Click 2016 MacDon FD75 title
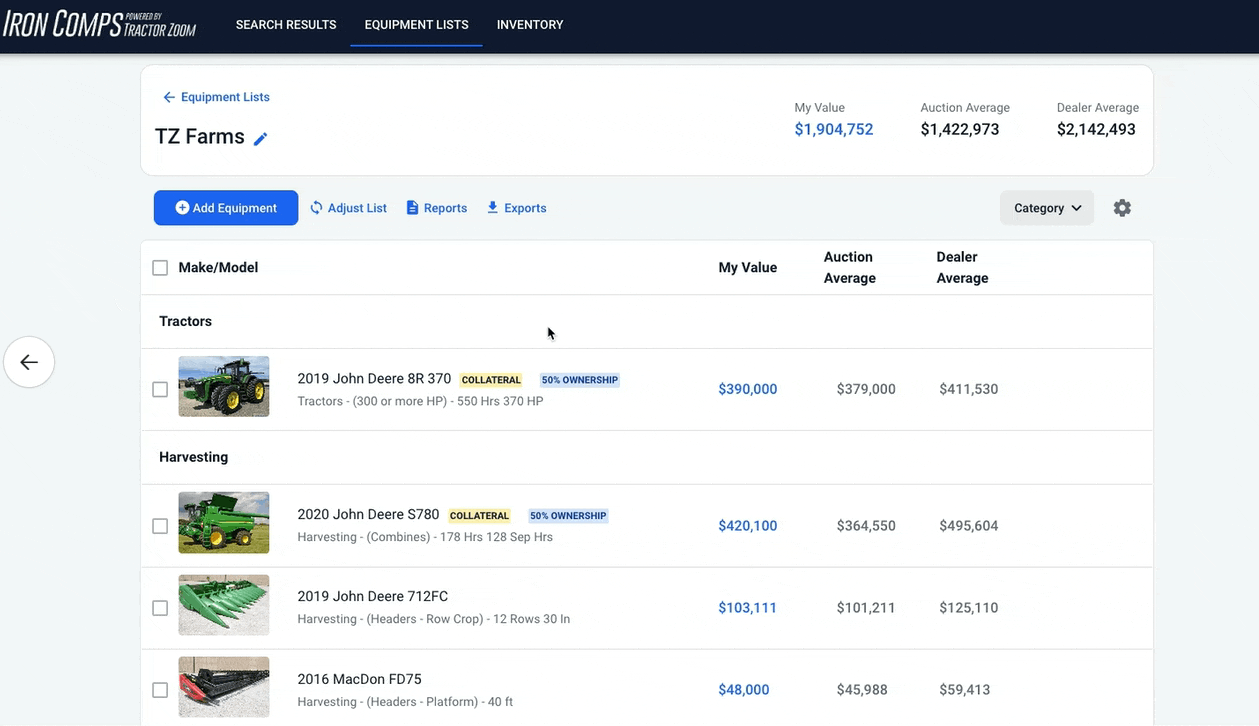Viewport: 1259px width, 726px height. tap(359, 679)
